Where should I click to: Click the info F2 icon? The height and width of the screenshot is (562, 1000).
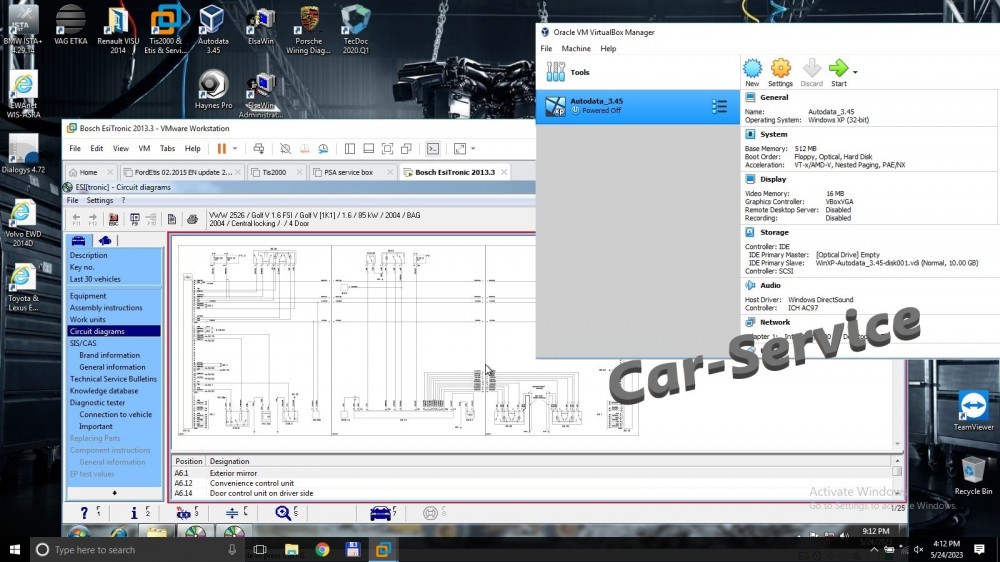(134, 513)
